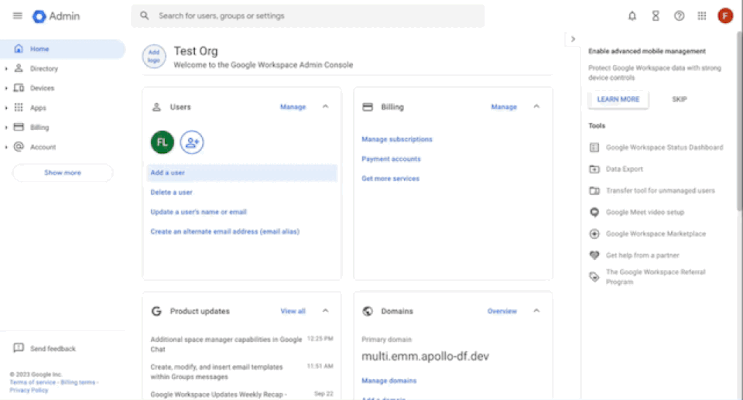Collapse the Product updates card

pos(326,311)
